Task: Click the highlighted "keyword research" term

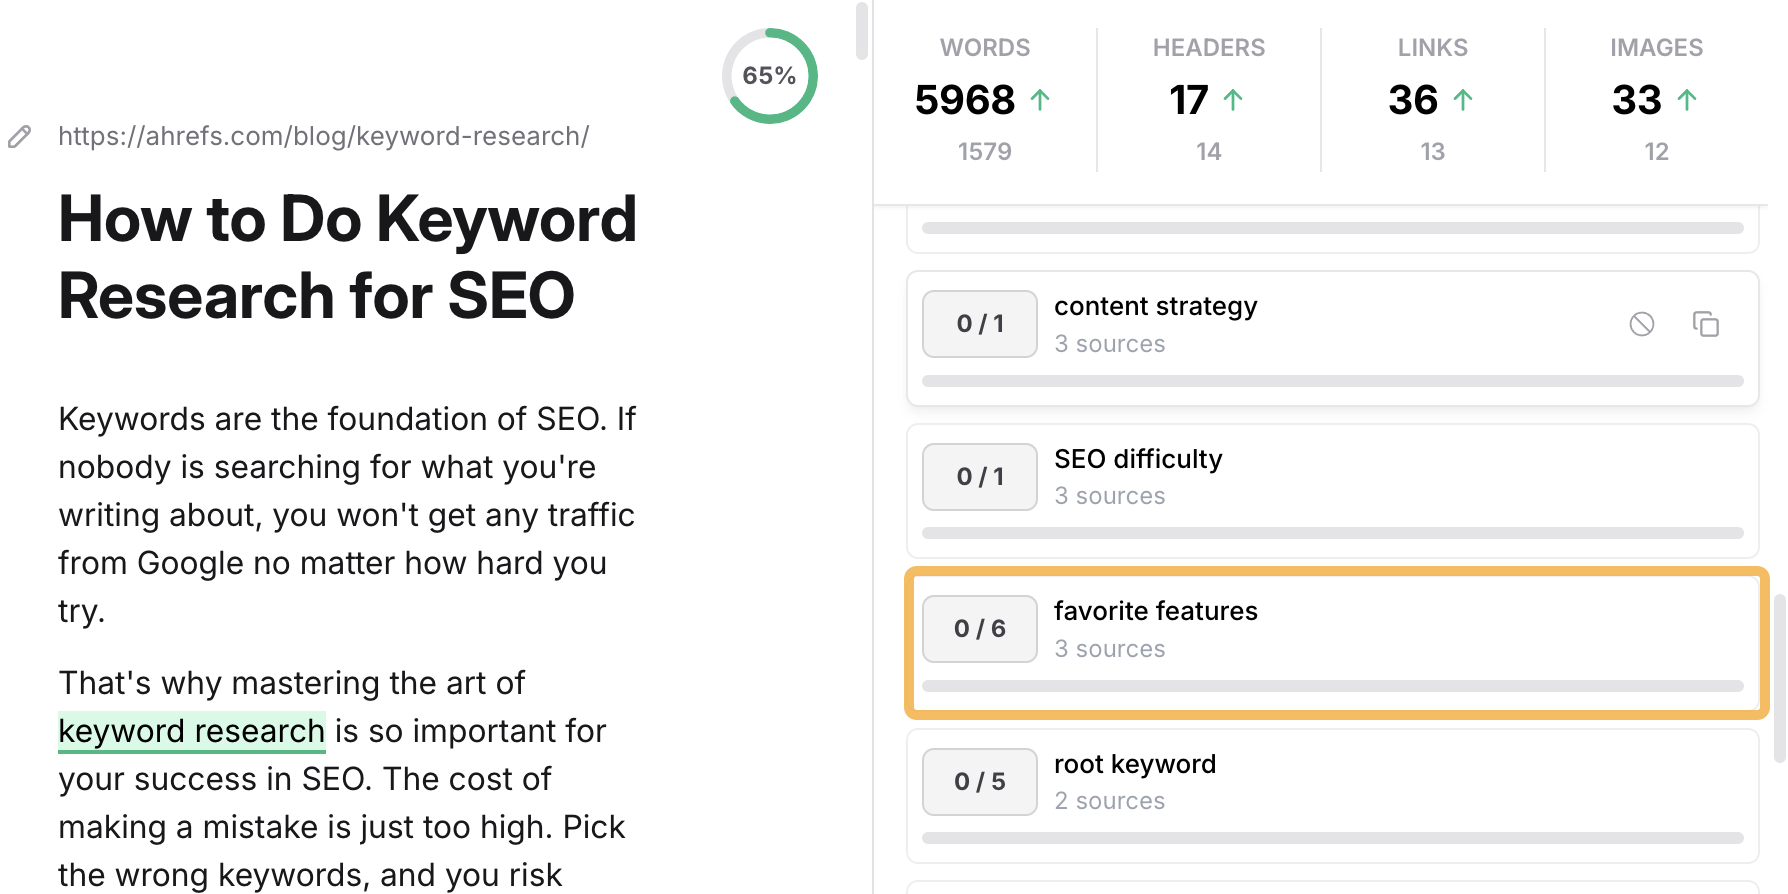Action: [x=192, y=731]
